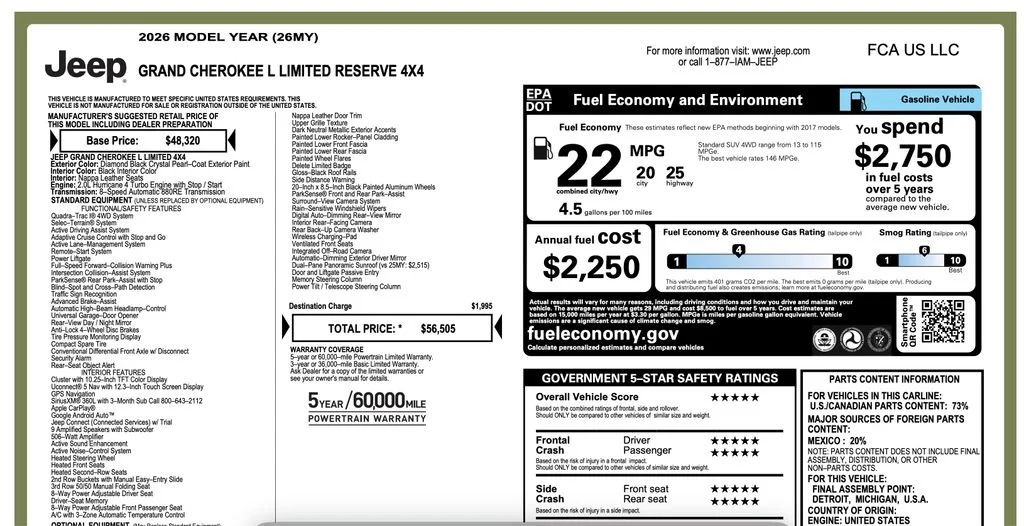Click 'ENGINE: UNITED STATES' origin line
Screen dimensions: 1024x526
pos(859,521)
